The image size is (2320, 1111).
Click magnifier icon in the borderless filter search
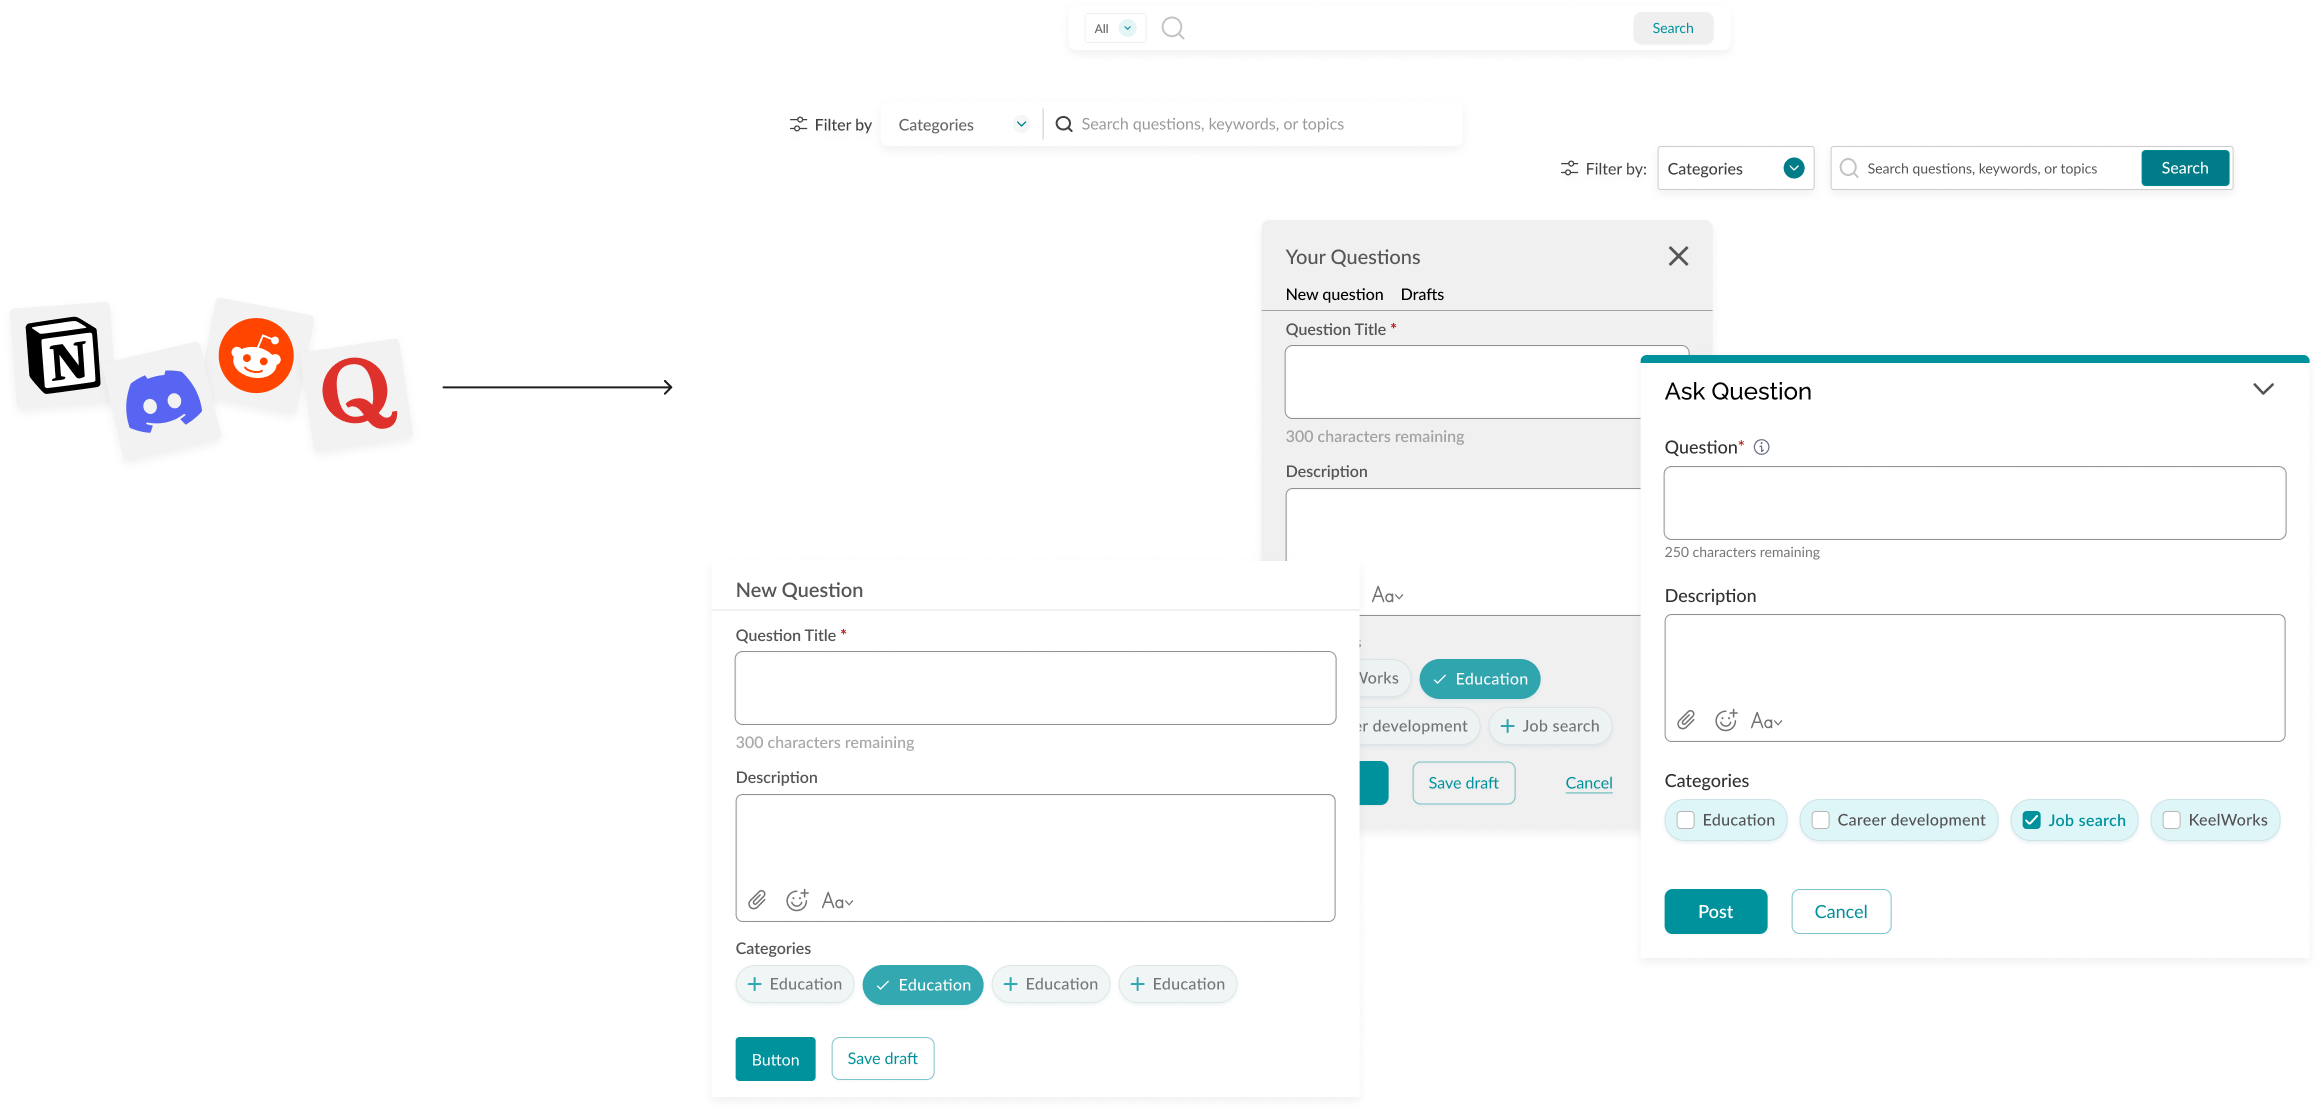[1064, 124]
